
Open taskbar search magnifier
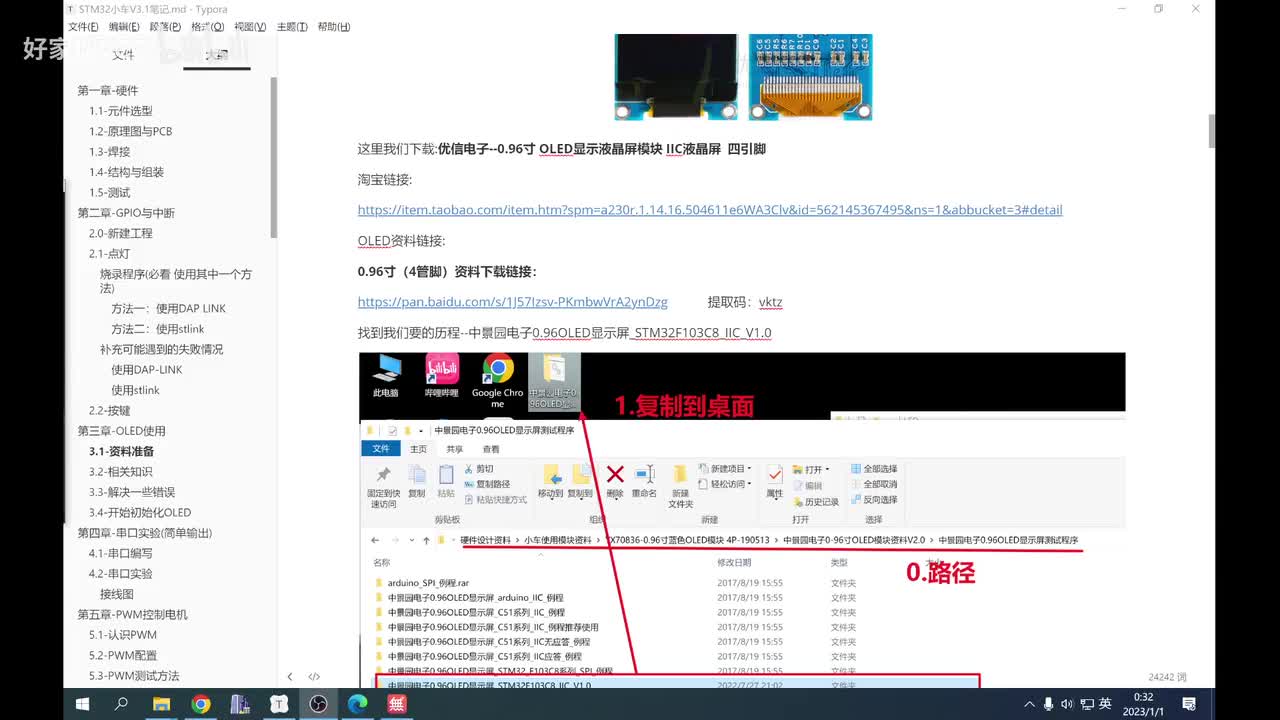pos(121,704)
